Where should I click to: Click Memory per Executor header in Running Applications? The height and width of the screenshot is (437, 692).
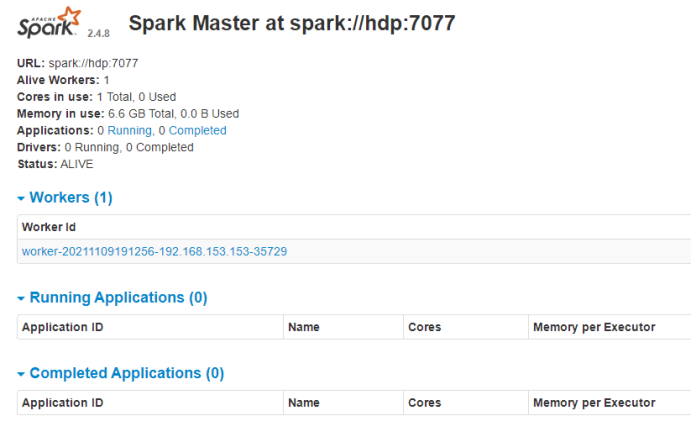594,327
